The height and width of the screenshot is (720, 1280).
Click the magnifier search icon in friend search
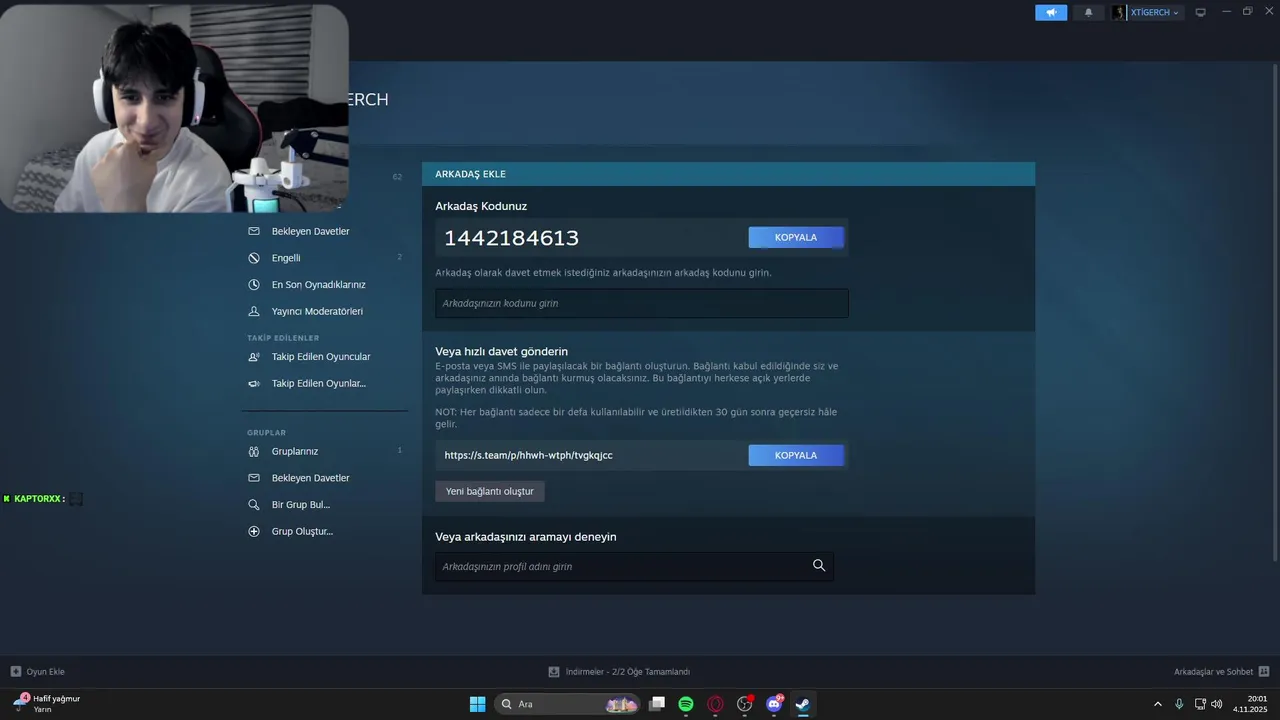click(x=819, y=566)
